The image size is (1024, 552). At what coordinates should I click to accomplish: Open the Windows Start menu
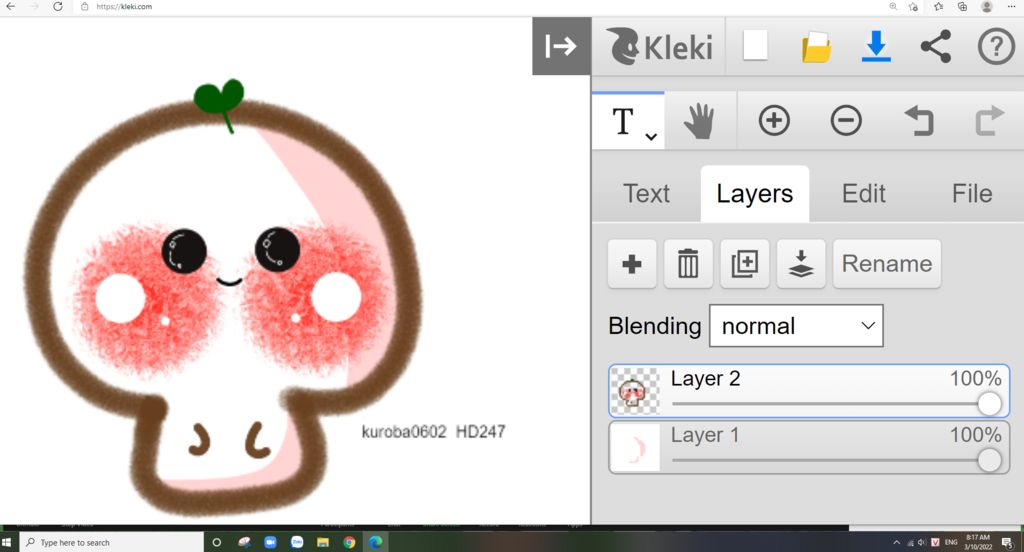pos(7,542)
